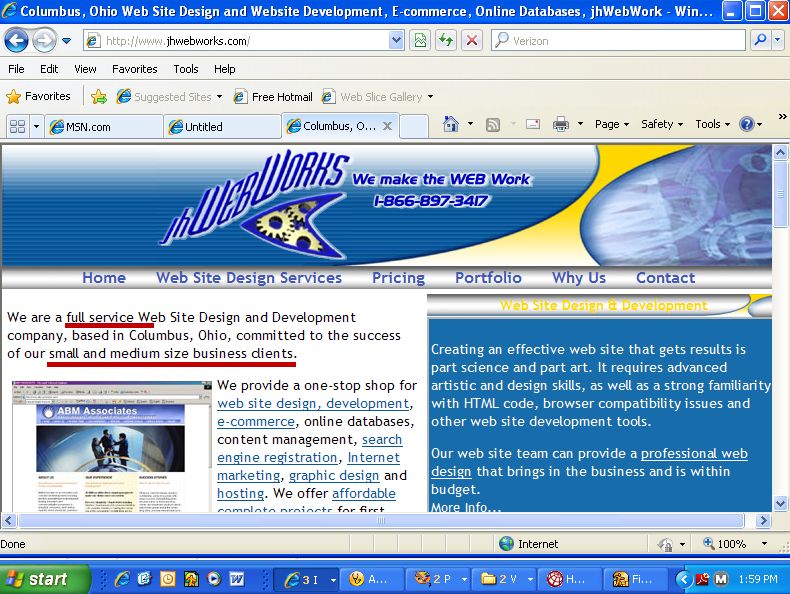Open Web Site Design Services page

(x=249, y=278)
